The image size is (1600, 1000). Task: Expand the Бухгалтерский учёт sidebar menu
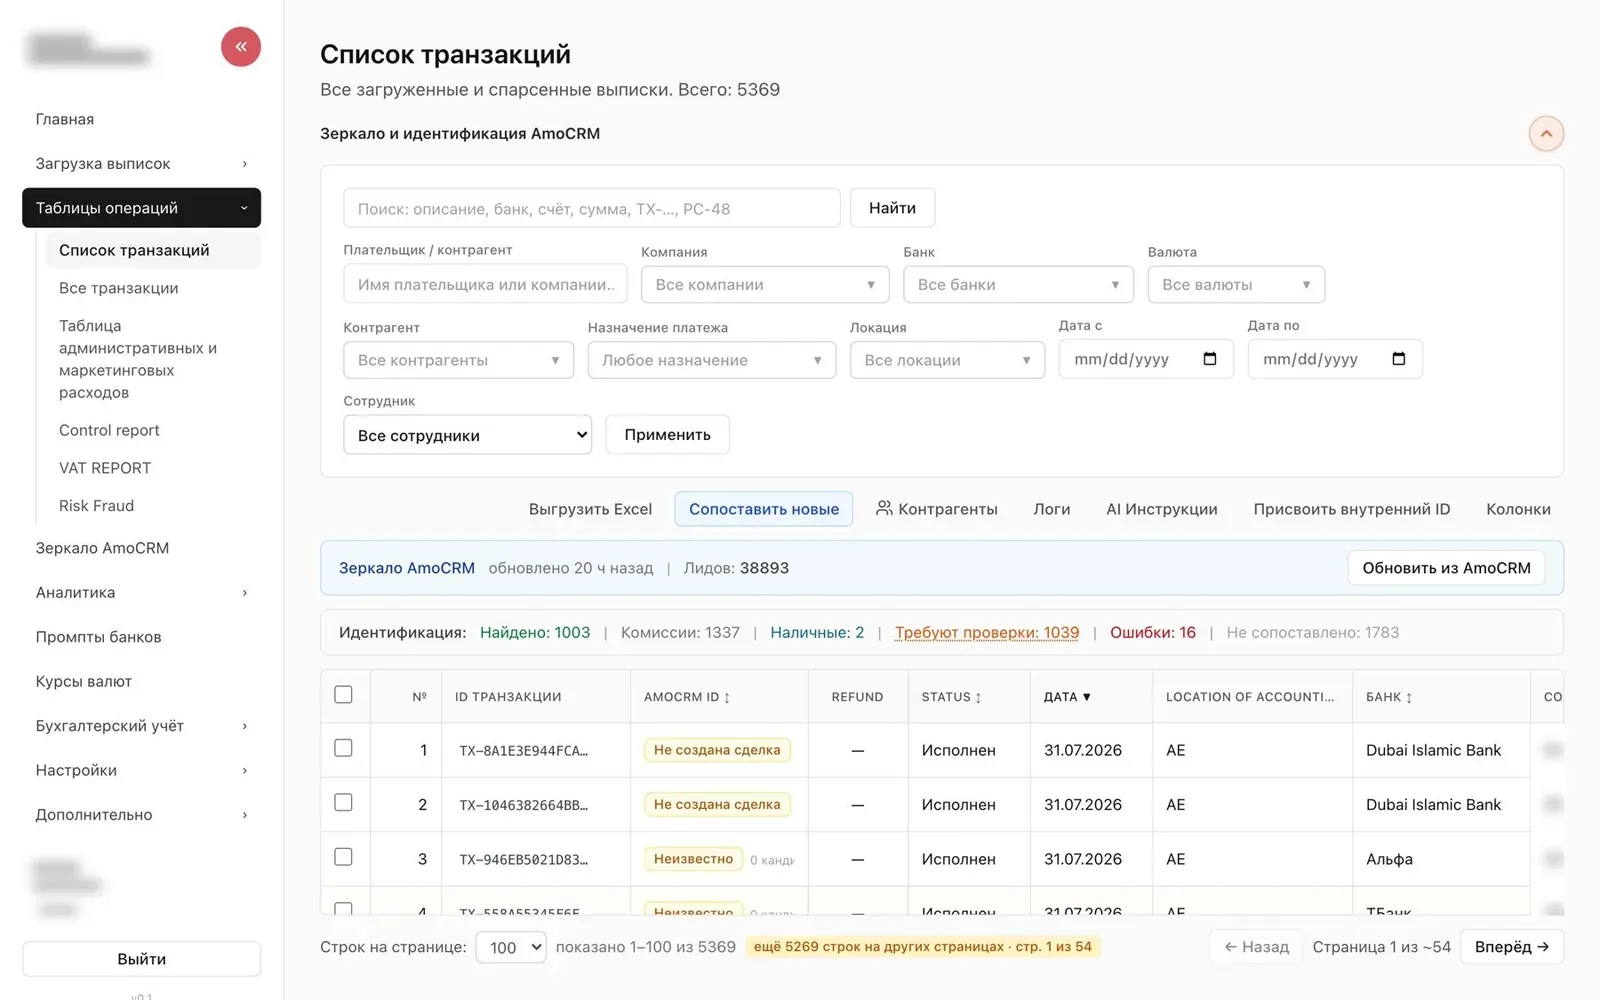141,726
